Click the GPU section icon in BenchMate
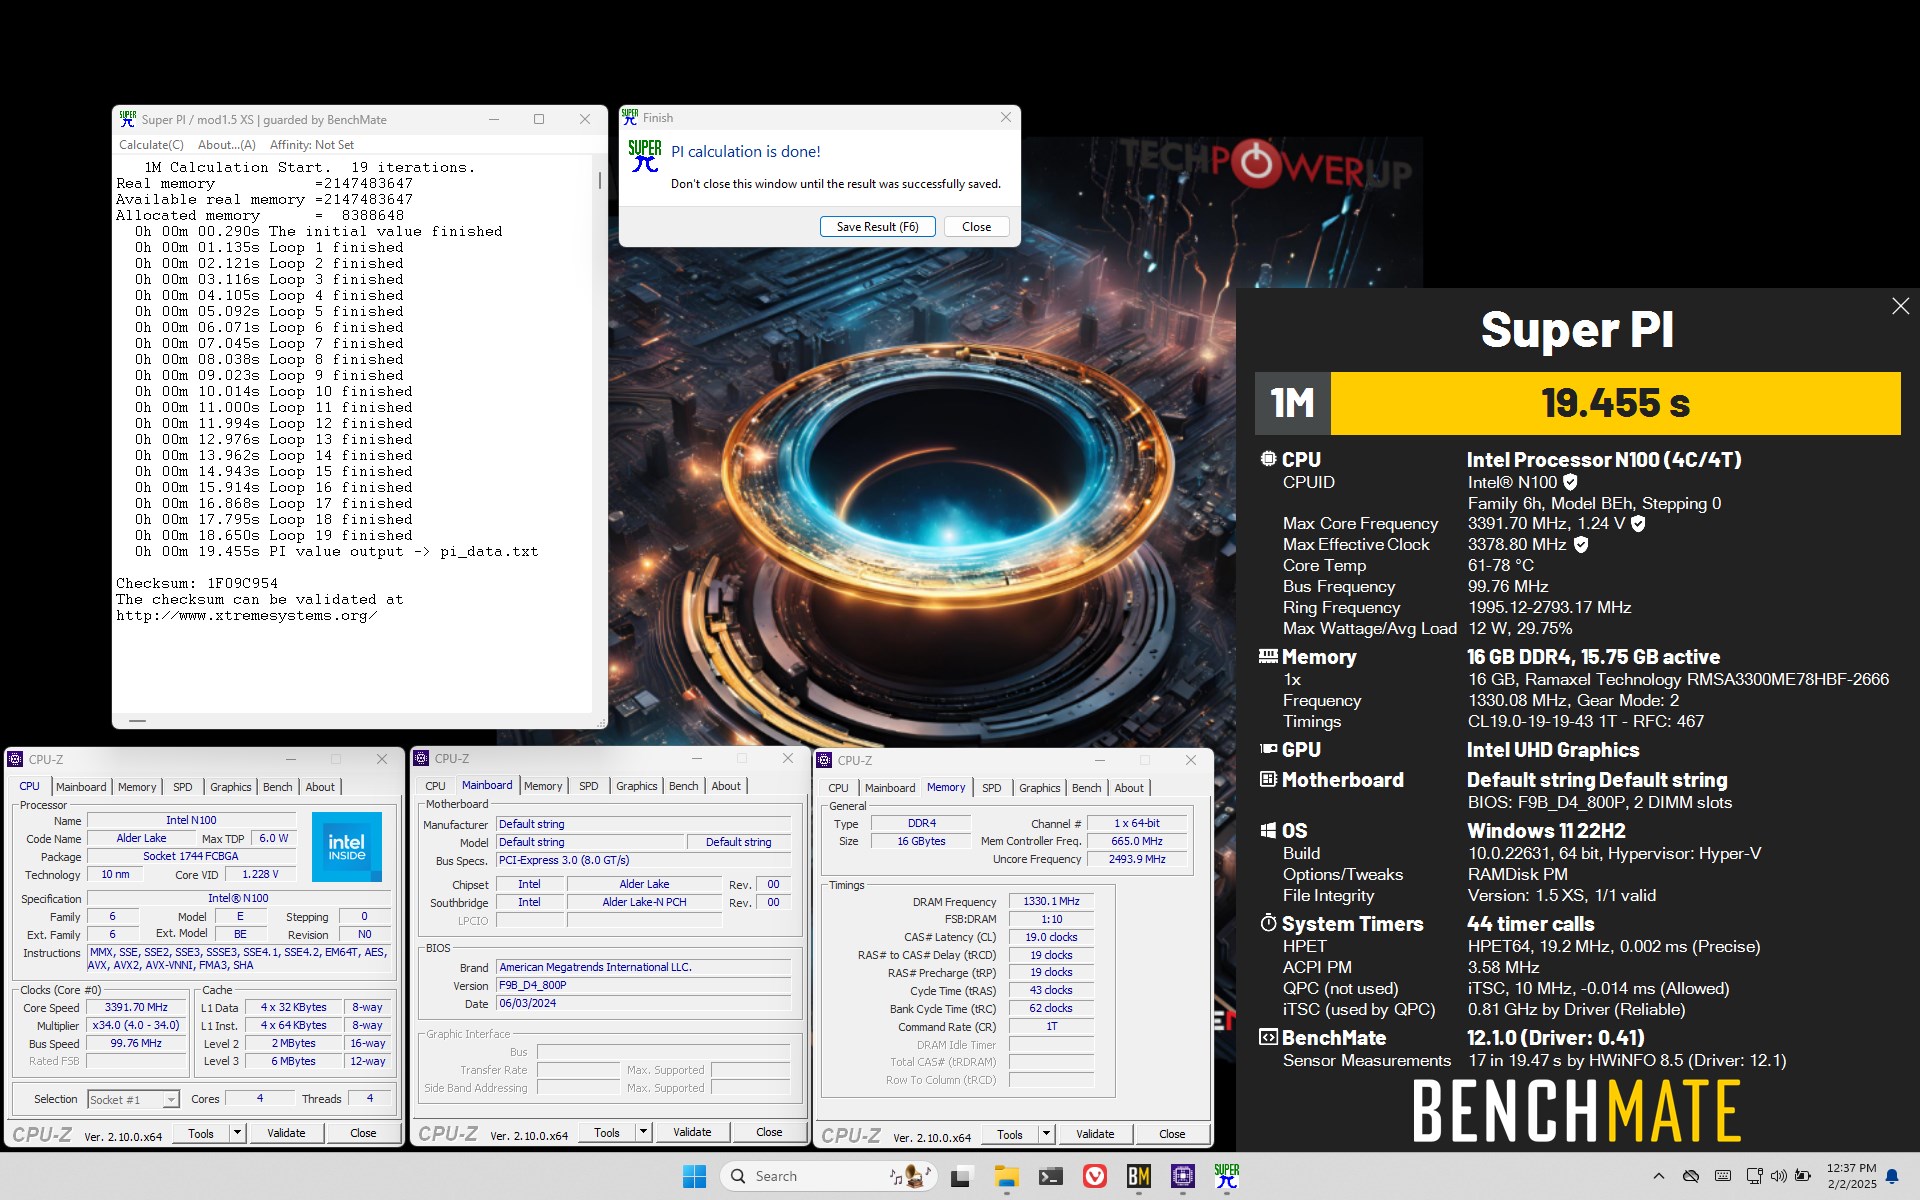The image size is (1920, 1200). tap(1268, 748)
